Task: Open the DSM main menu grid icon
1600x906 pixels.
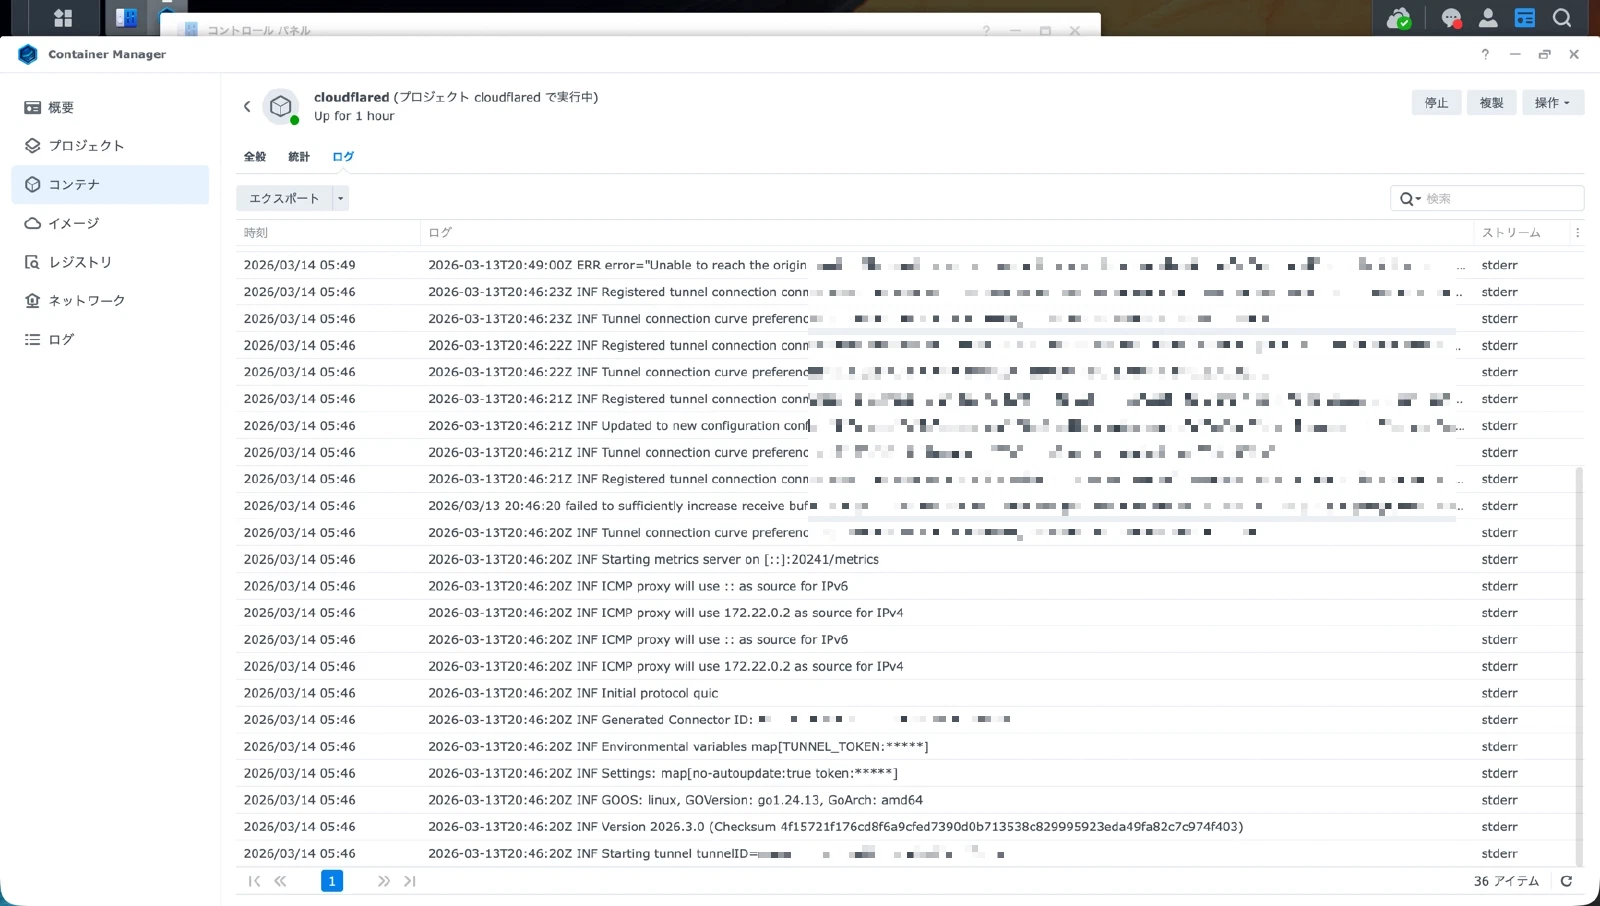Action: pos(63,18)
